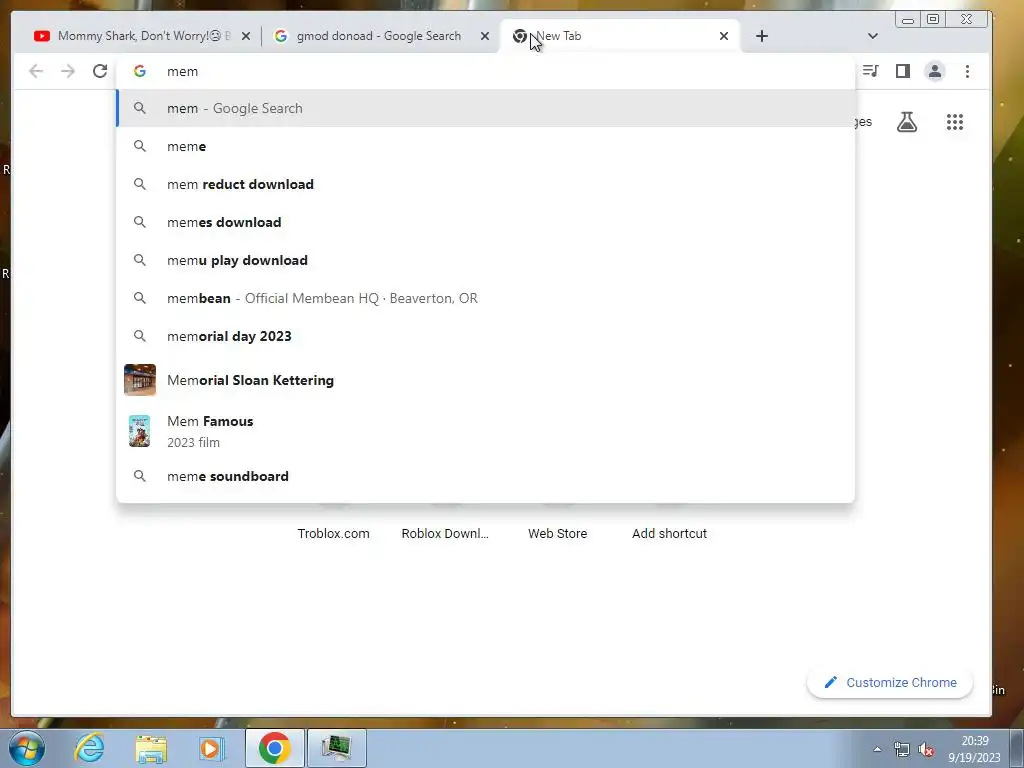Viewport: 1024px width, 768px height.
Task: Open the Roblox Downl... shortcut
Action: pyautogui.click(x=445, y=533)
